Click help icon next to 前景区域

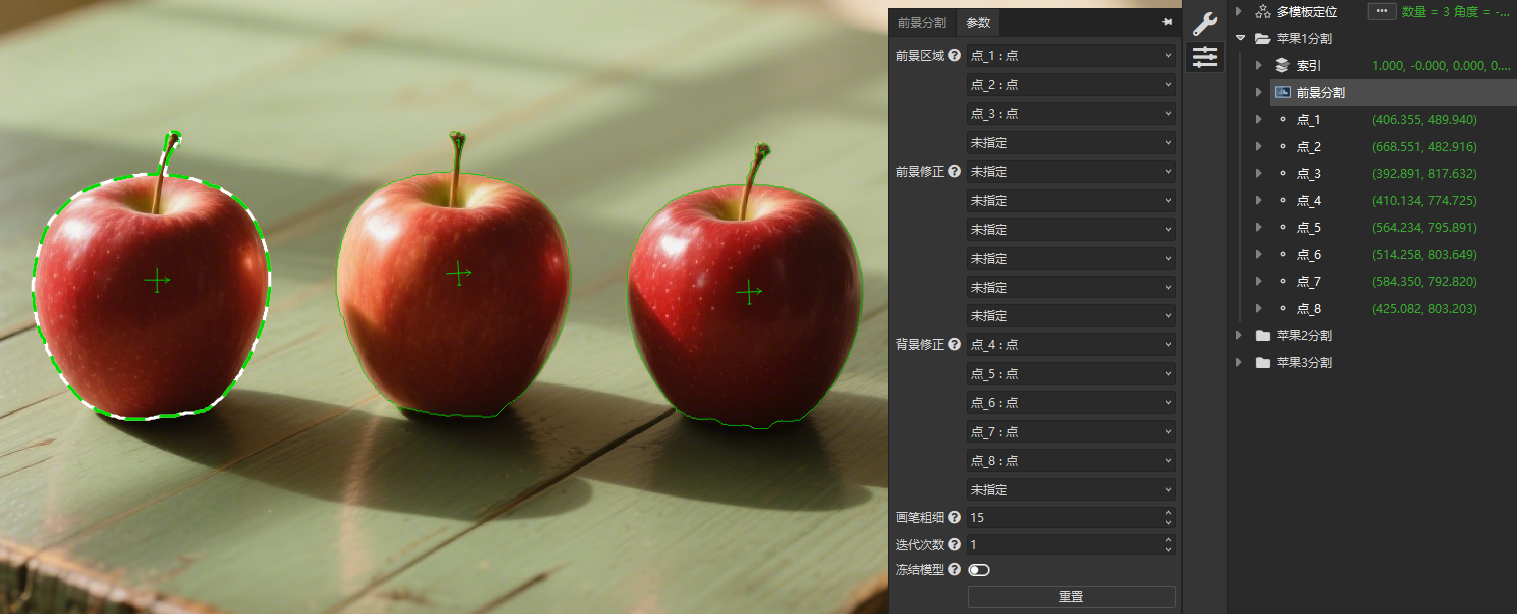click(954, 56)
